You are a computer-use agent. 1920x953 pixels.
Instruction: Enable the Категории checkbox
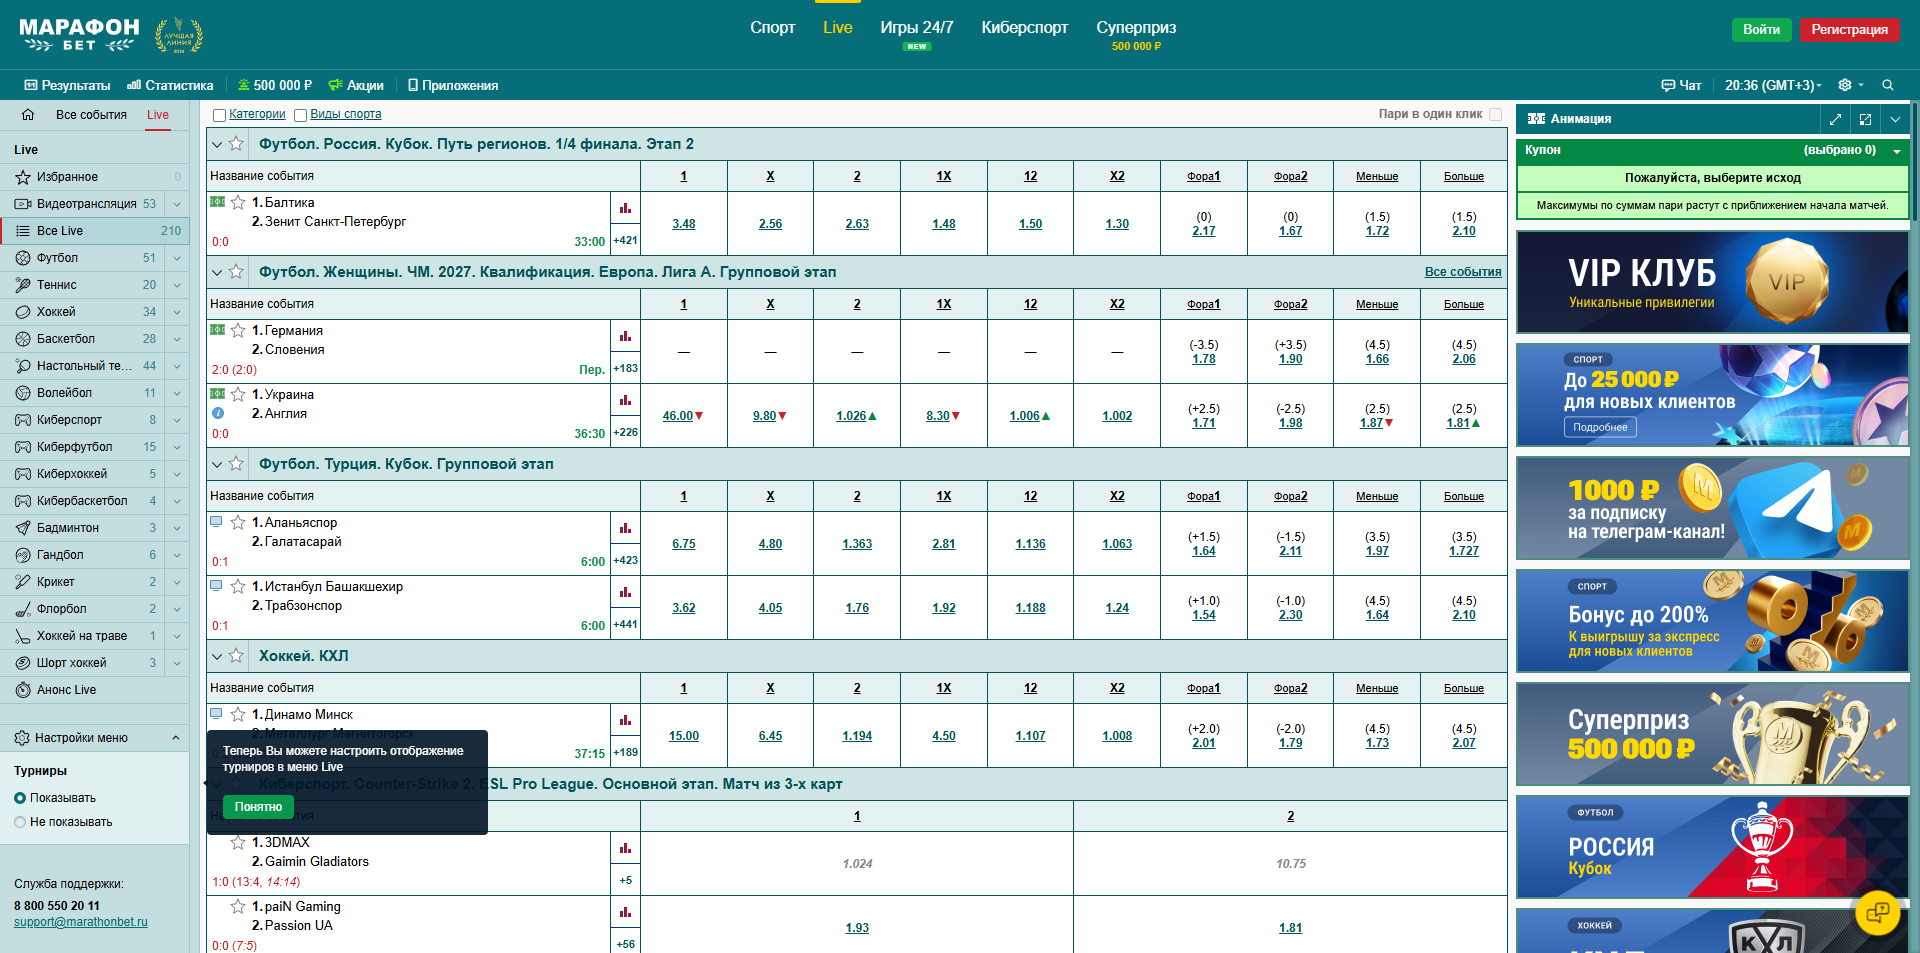pos(219,115)
